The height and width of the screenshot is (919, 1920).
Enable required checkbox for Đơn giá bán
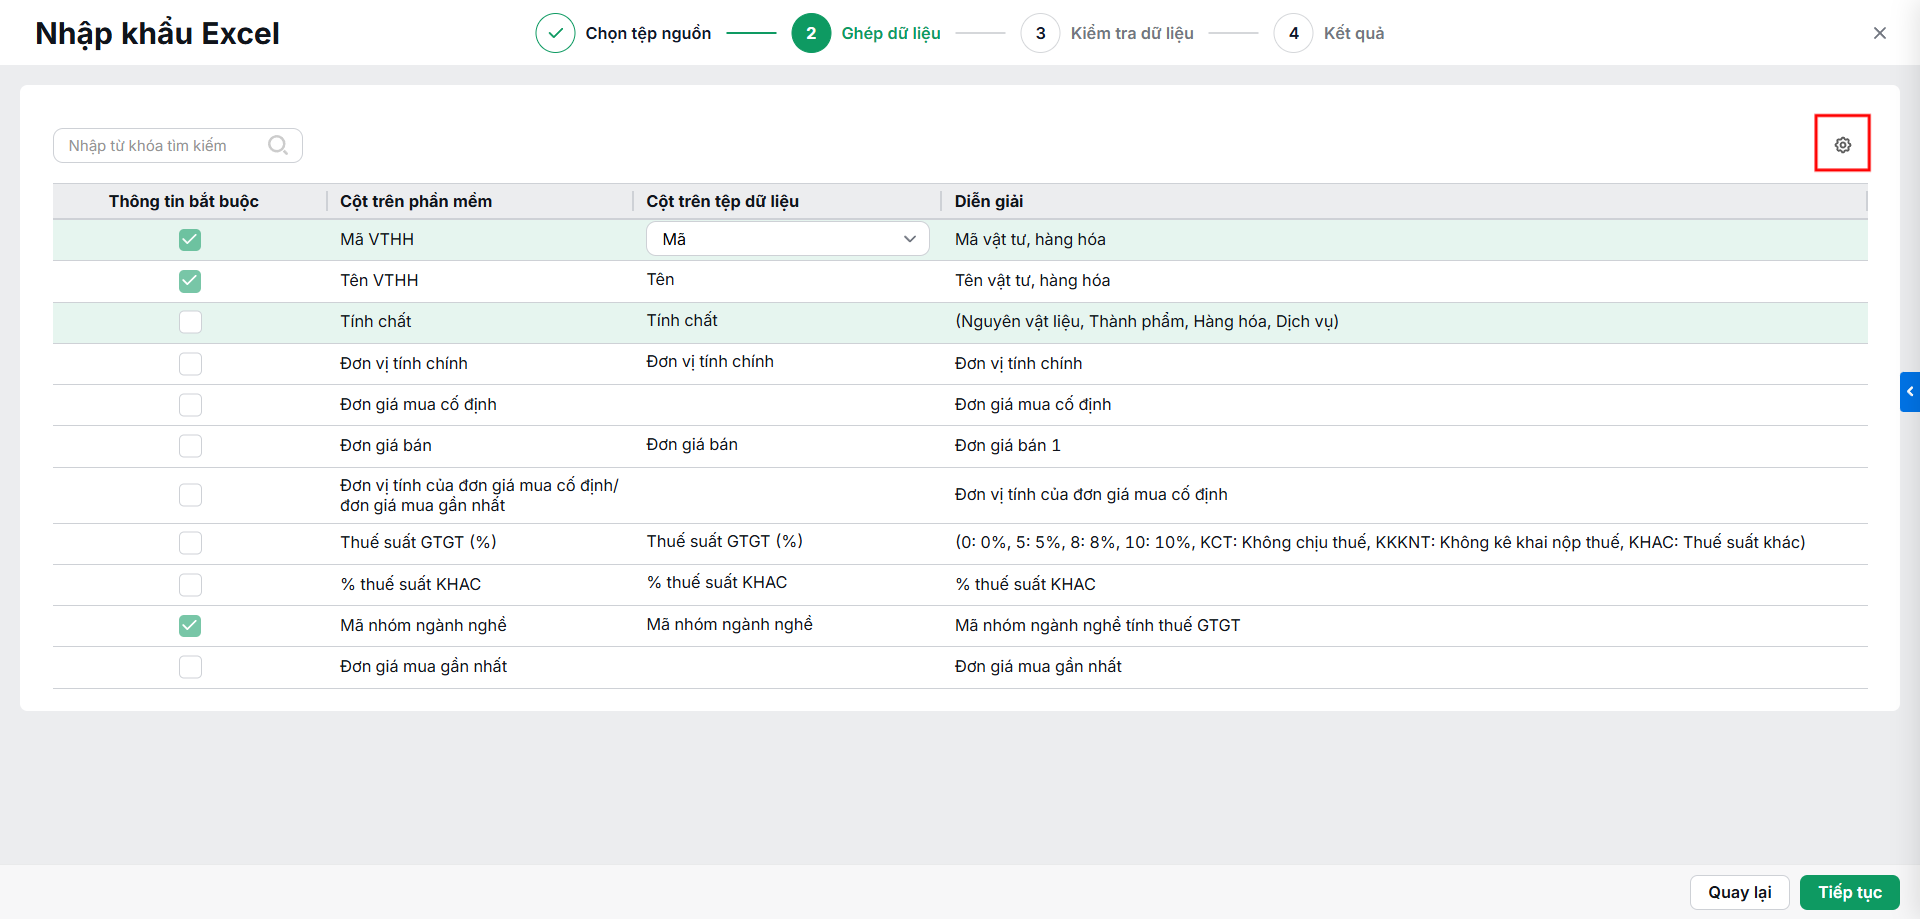coord(190,446)
